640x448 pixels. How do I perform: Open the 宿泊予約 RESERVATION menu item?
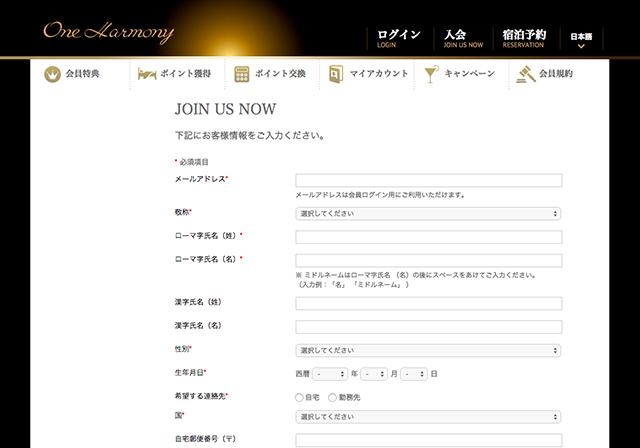coord(524,38)
